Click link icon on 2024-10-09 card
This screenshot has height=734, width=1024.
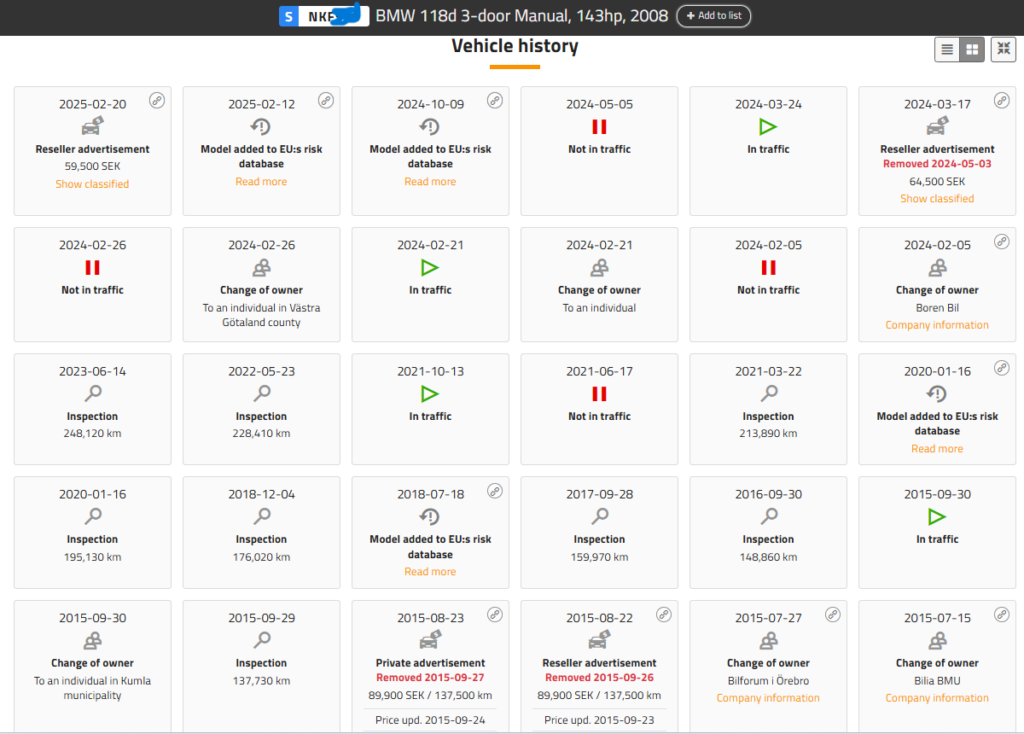[495, 100]
